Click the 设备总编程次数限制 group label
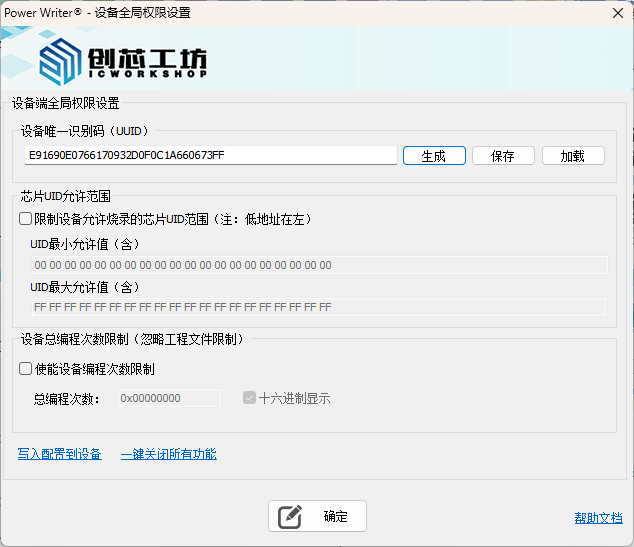The image size is (634, 547). point(132,339)
